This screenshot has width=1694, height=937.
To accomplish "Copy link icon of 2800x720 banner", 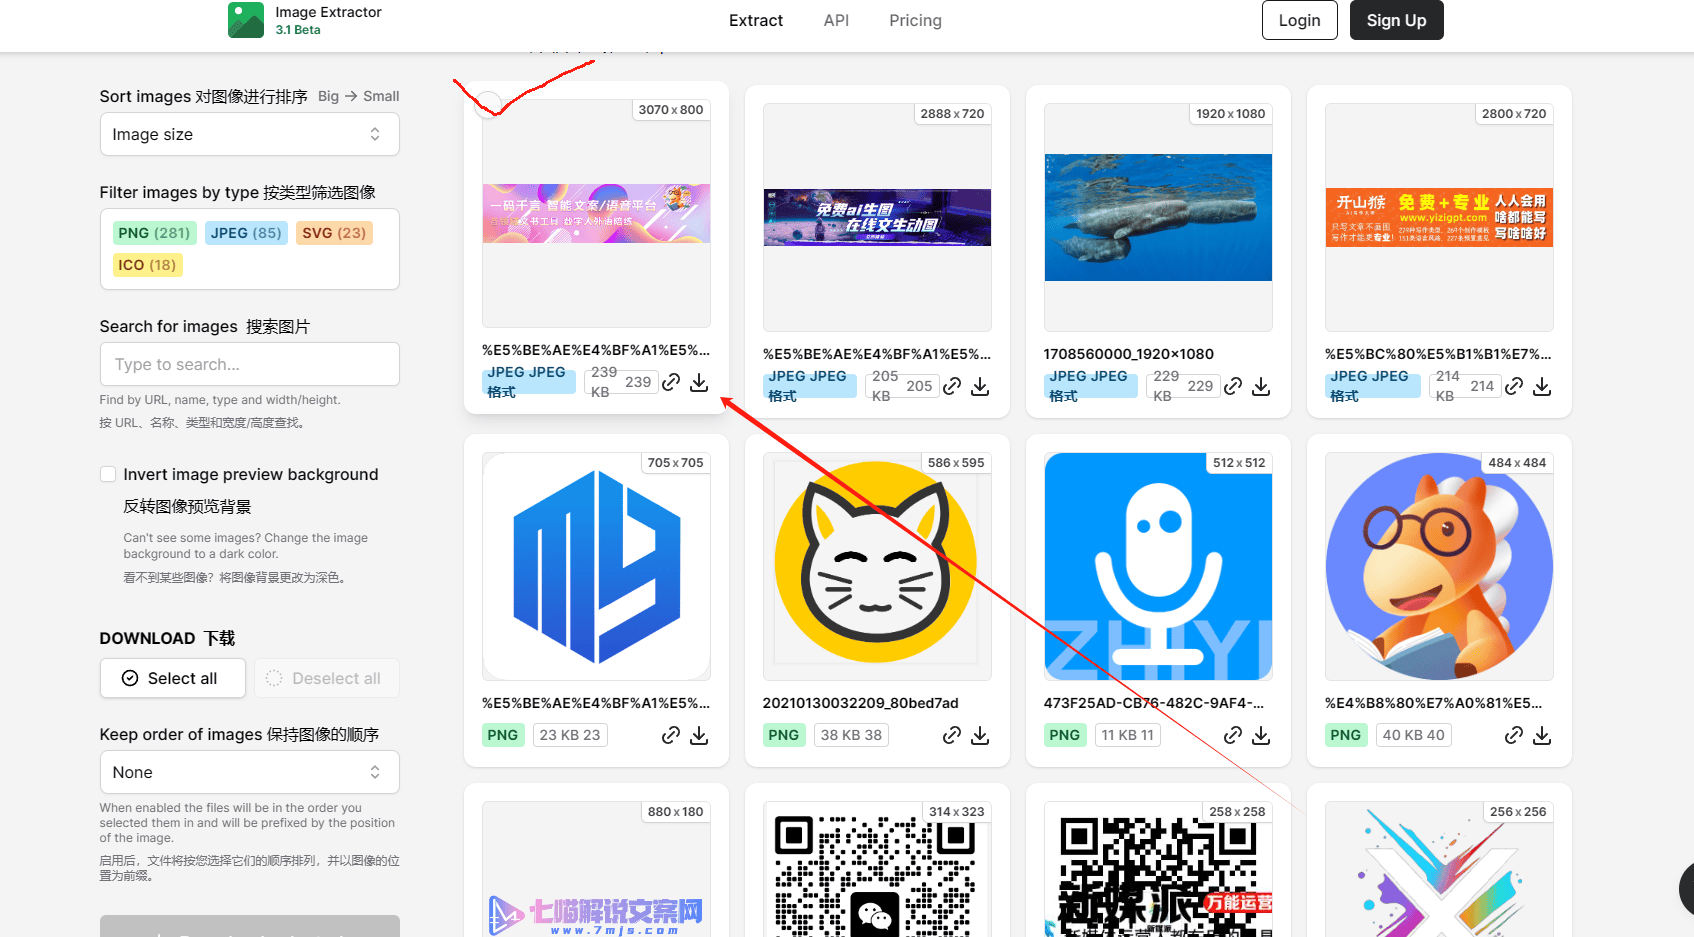I will 1514,386.
